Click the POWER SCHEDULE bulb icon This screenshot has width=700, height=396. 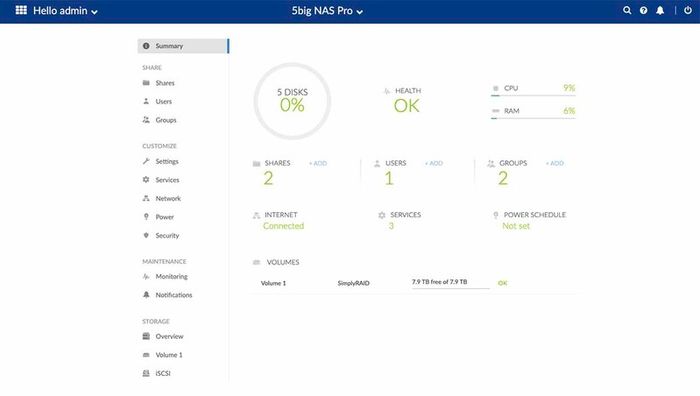(x=496, y=215)
